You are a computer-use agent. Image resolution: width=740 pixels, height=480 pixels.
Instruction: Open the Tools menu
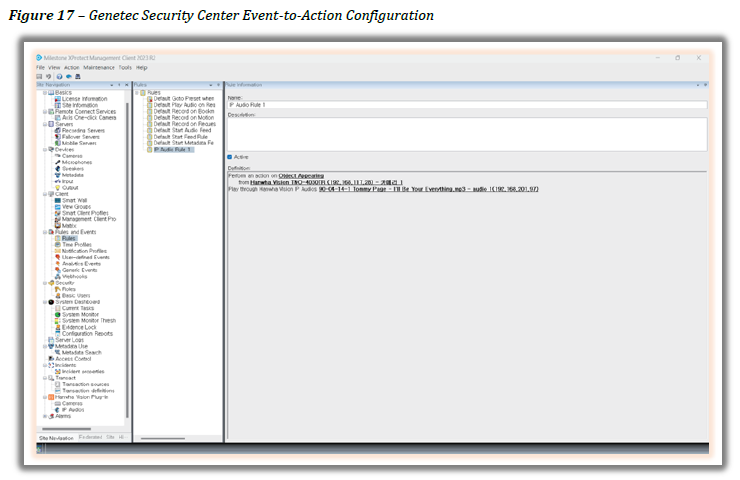[x=125, y=67]
